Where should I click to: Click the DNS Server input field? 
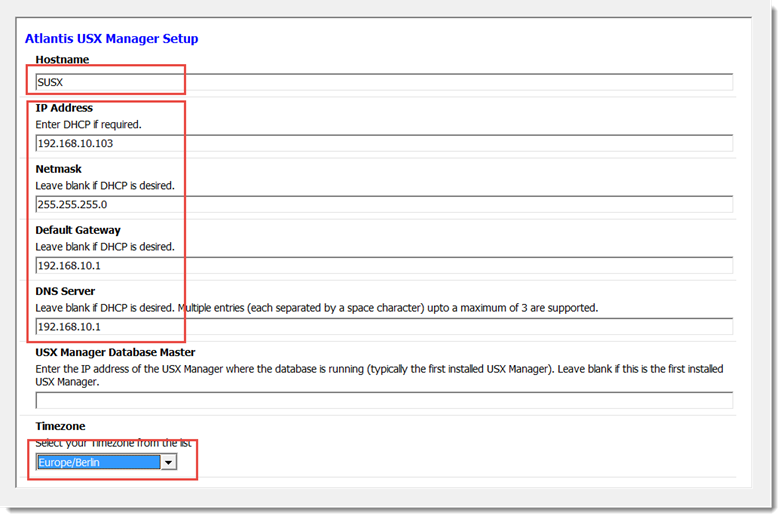click(384, 327)
